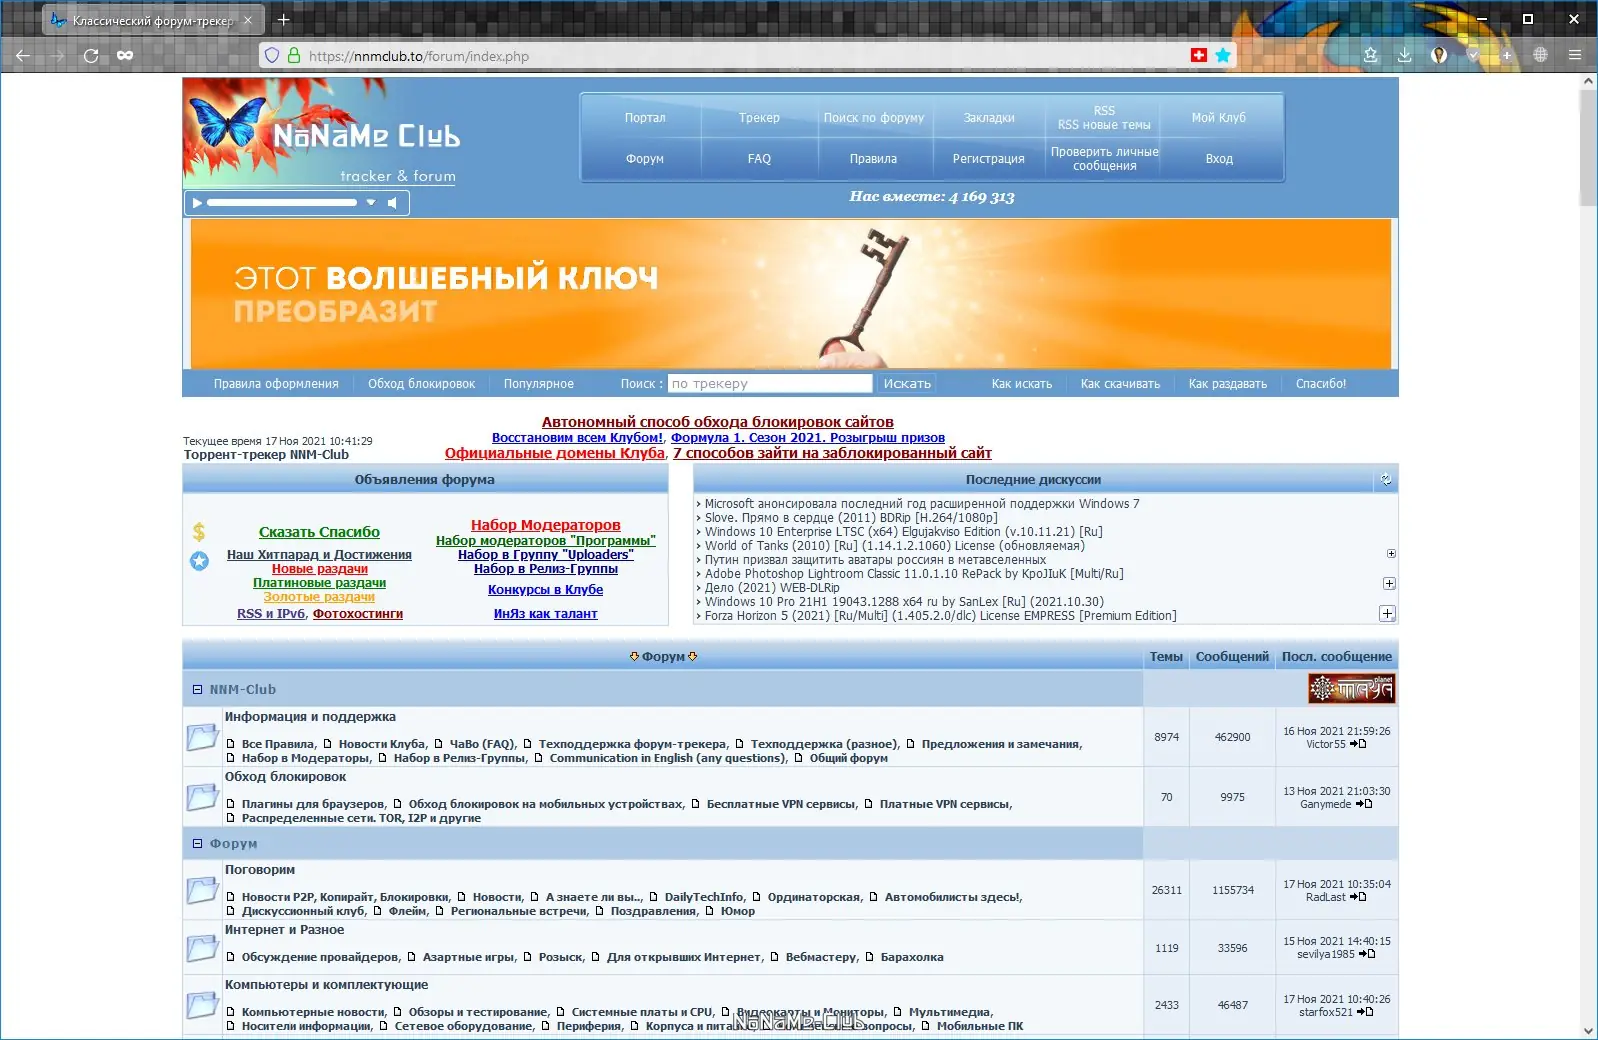1598x1040 pixels.
Task: Open folder icon for Информация и поддержка
Action: point(202,737)
